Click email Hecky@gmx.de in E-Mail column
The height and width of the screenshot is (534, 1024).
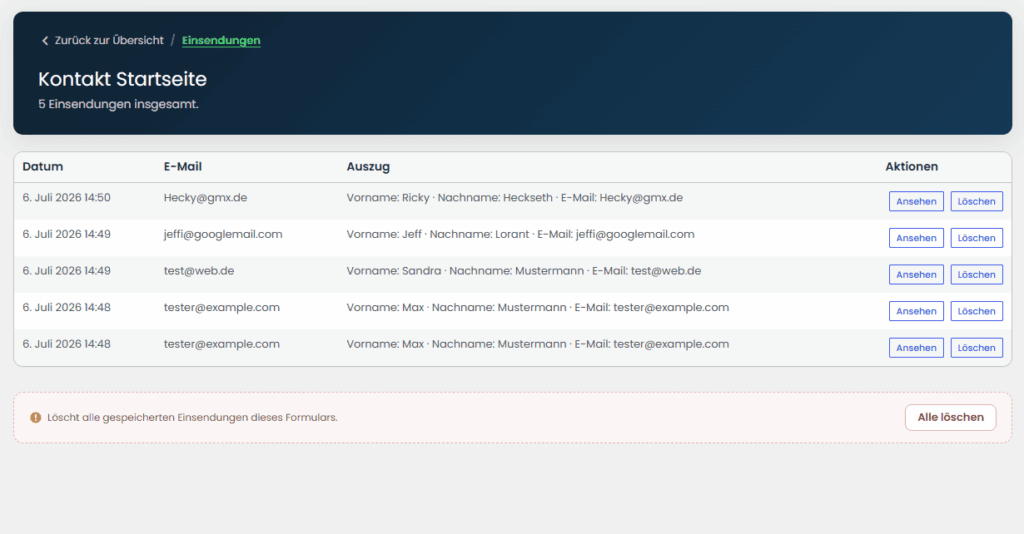tap(205, 198)
